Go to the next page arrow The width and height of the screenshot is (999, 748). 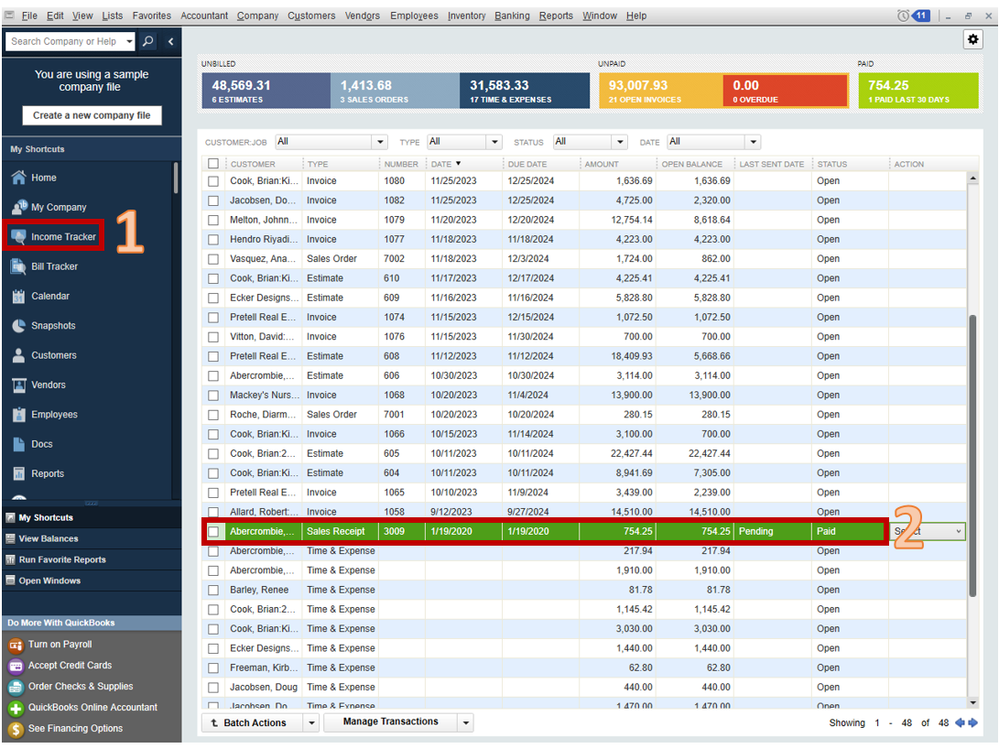[x=973, y=723]
